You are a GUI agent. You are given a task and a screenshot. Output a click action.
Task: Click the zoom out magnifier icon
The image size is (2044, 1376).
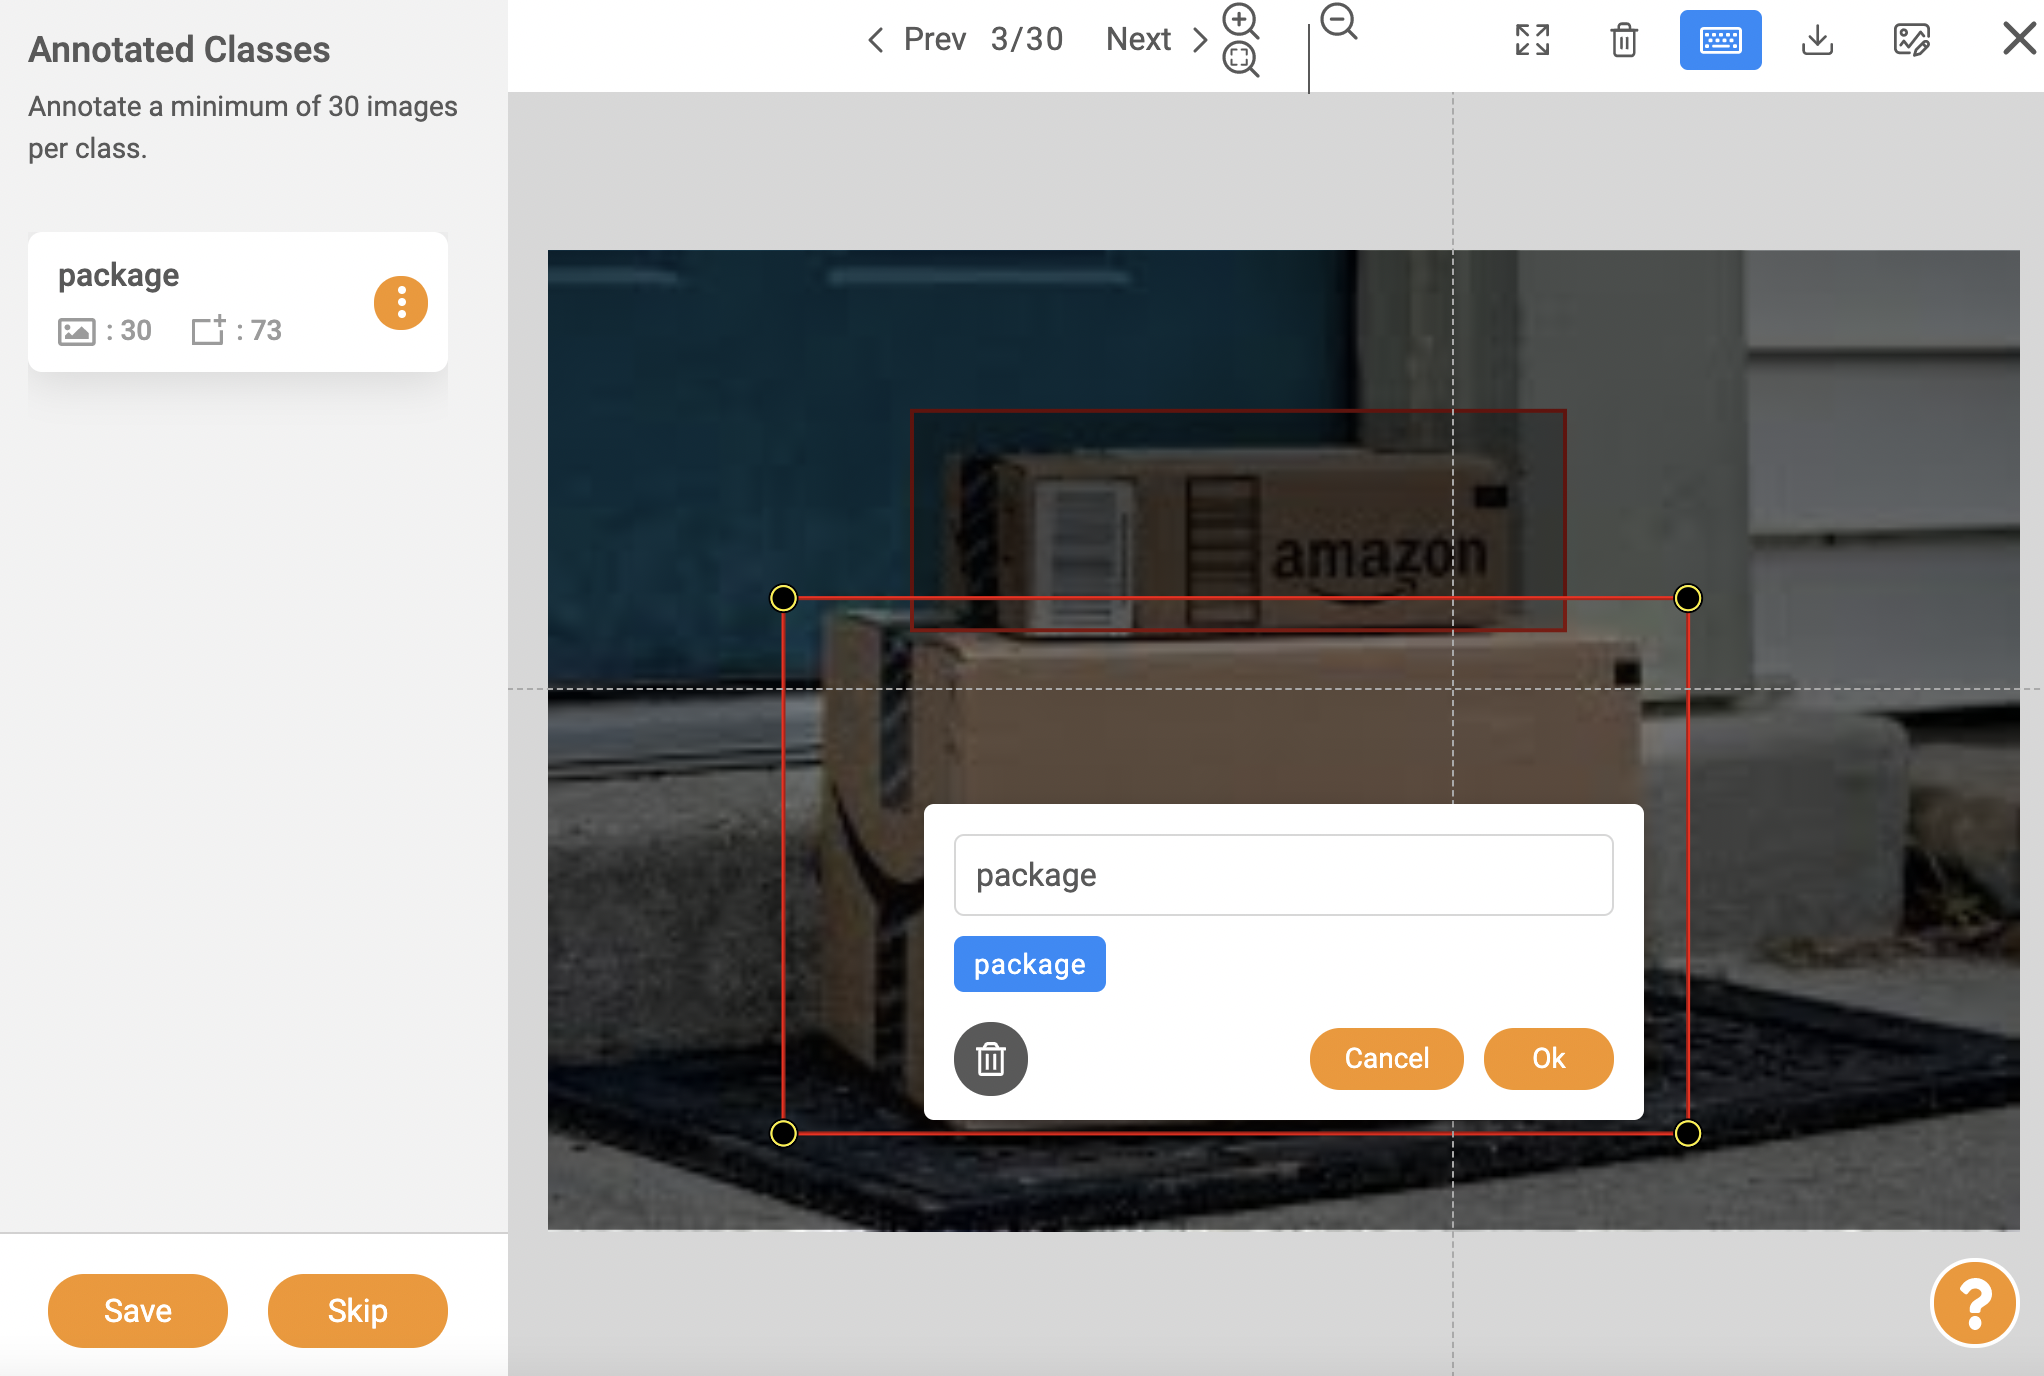click(1338, 21)
